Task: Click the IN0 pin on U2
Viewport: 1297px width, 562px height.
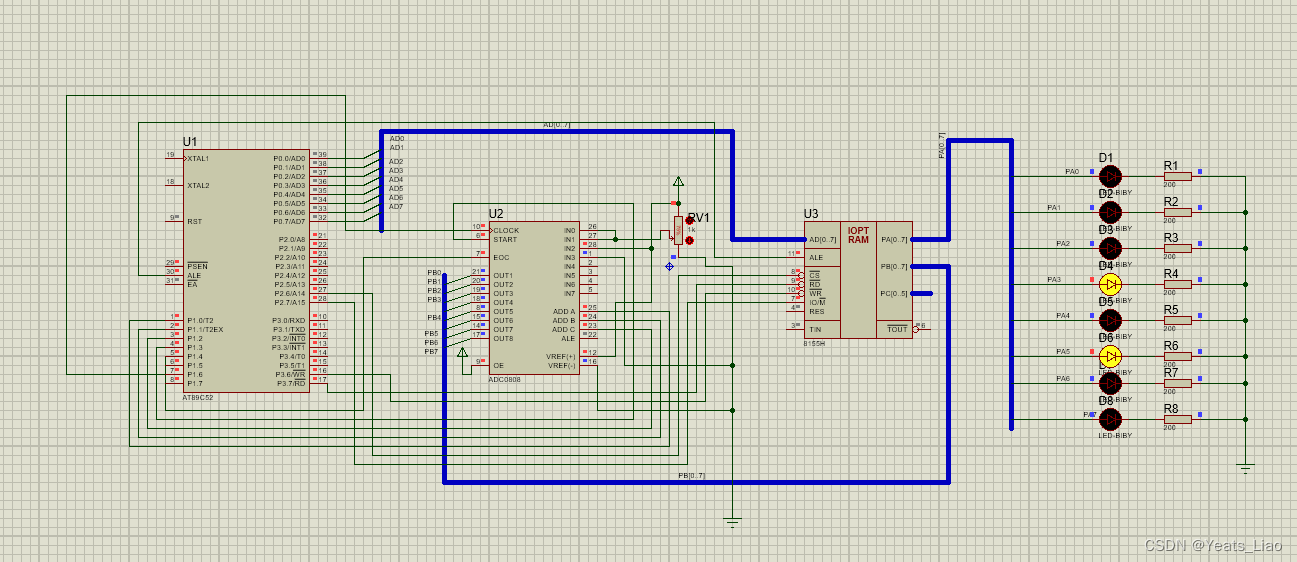Action: (569, 230)
